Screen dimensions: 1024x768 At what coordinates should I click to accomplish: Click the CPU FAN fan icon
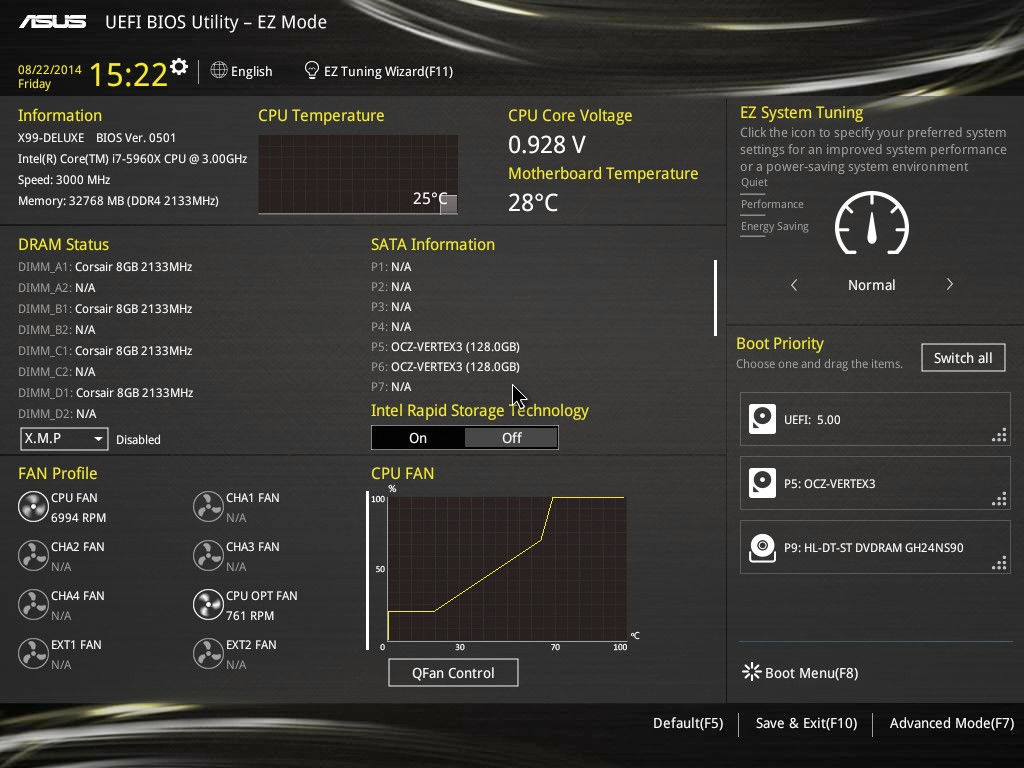point(33,507)
